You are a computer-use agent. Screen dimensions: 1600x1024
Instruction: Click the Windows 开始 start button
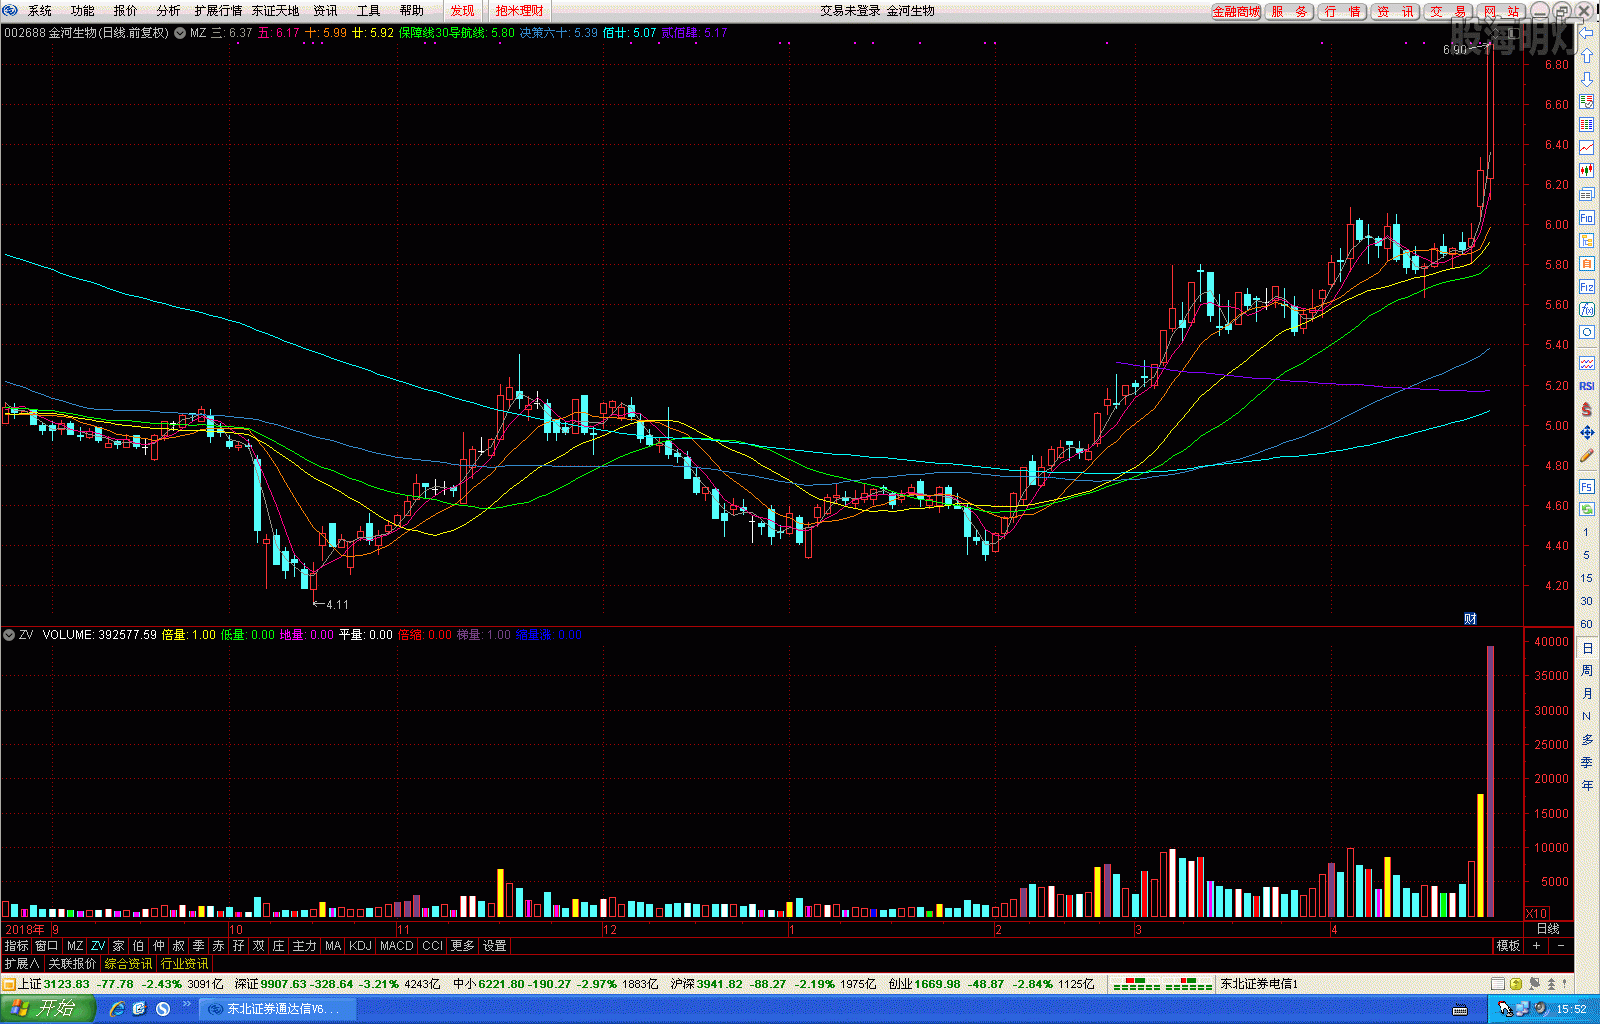click(47, 1008)
